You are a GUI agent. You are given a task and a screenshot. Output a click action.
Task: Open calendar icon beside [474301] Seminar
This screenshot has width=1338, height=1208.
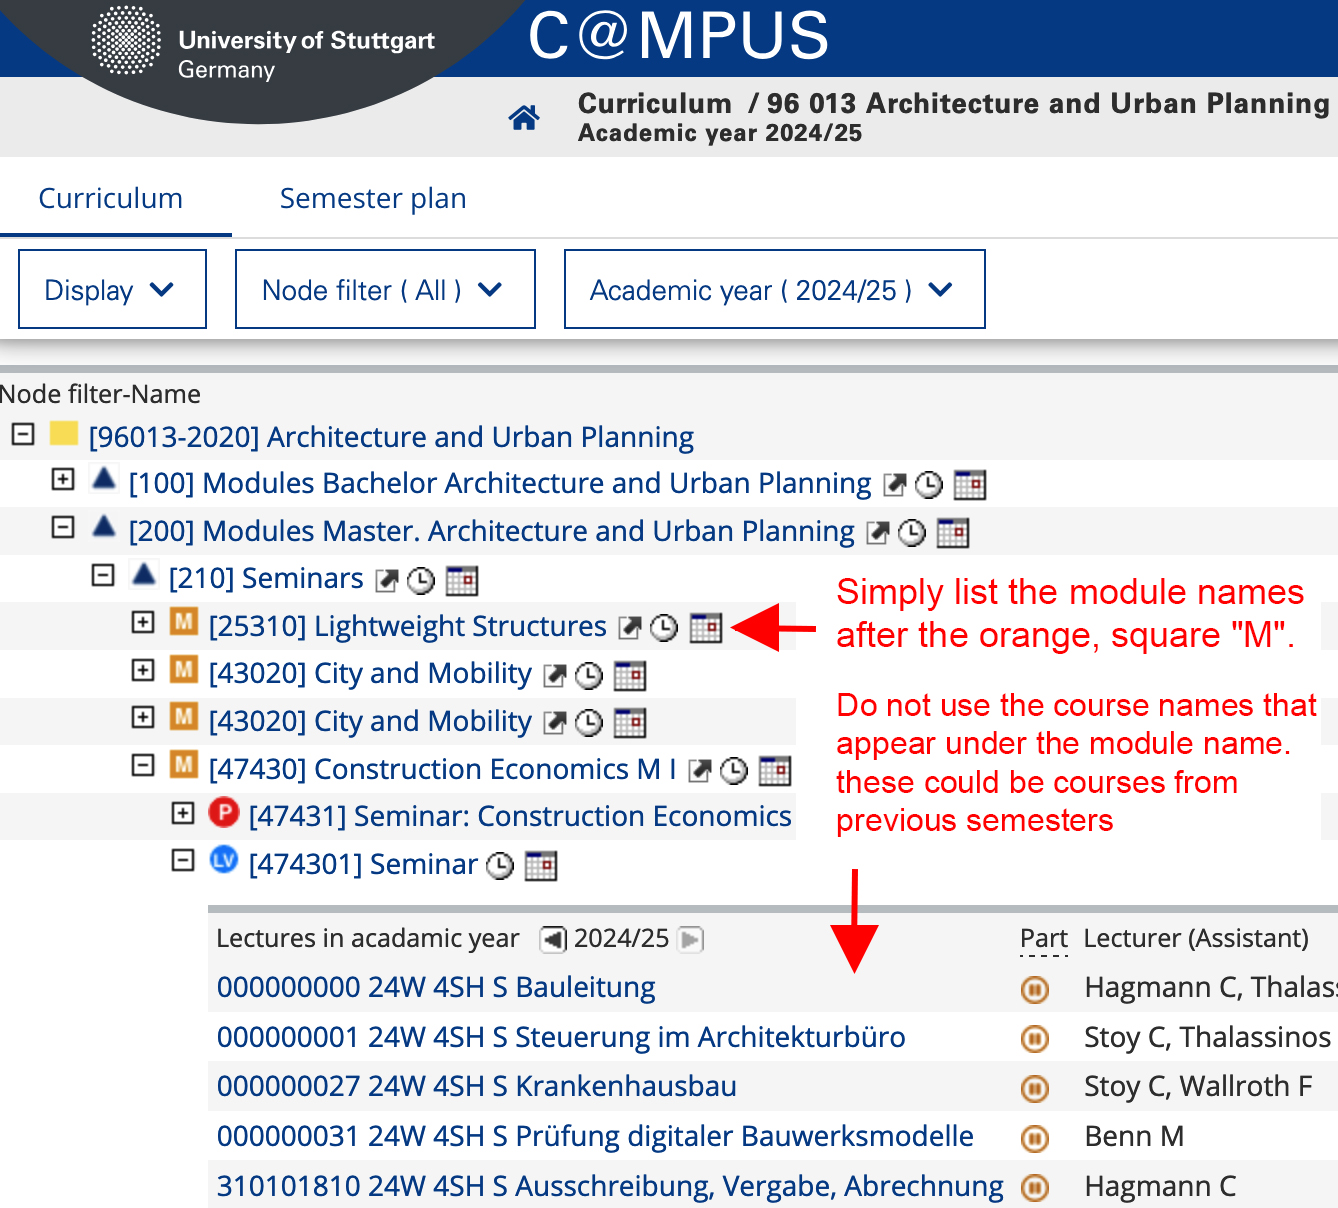(541, 866)
